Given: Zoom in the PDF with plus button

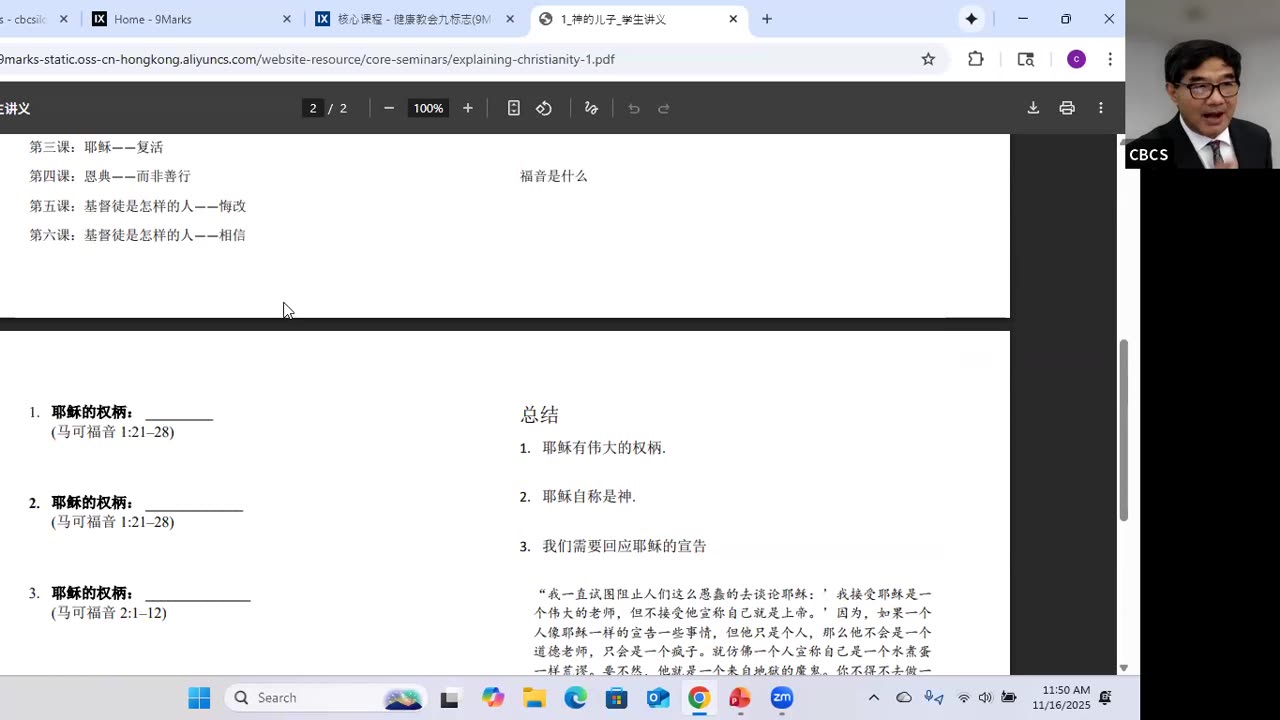Looking at the screenshot, I should 467,108.
